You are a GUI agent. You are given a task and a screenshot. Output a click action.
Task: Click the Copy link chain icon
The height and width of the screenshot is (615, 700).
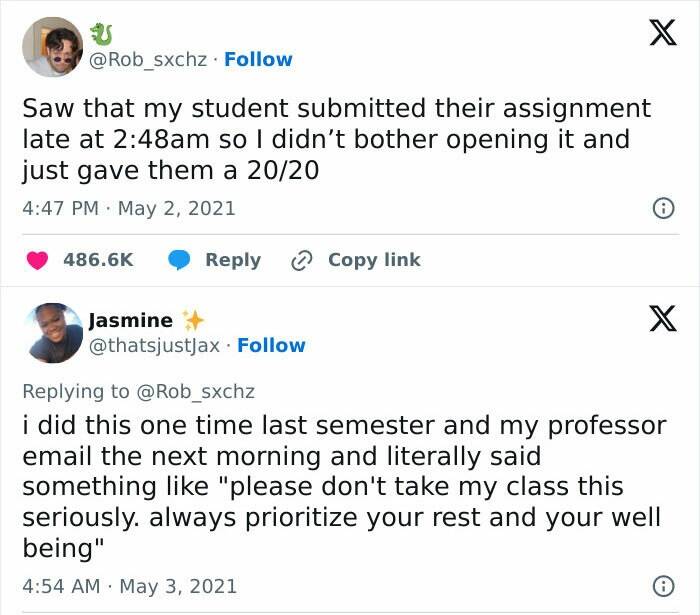coord(301,260)
